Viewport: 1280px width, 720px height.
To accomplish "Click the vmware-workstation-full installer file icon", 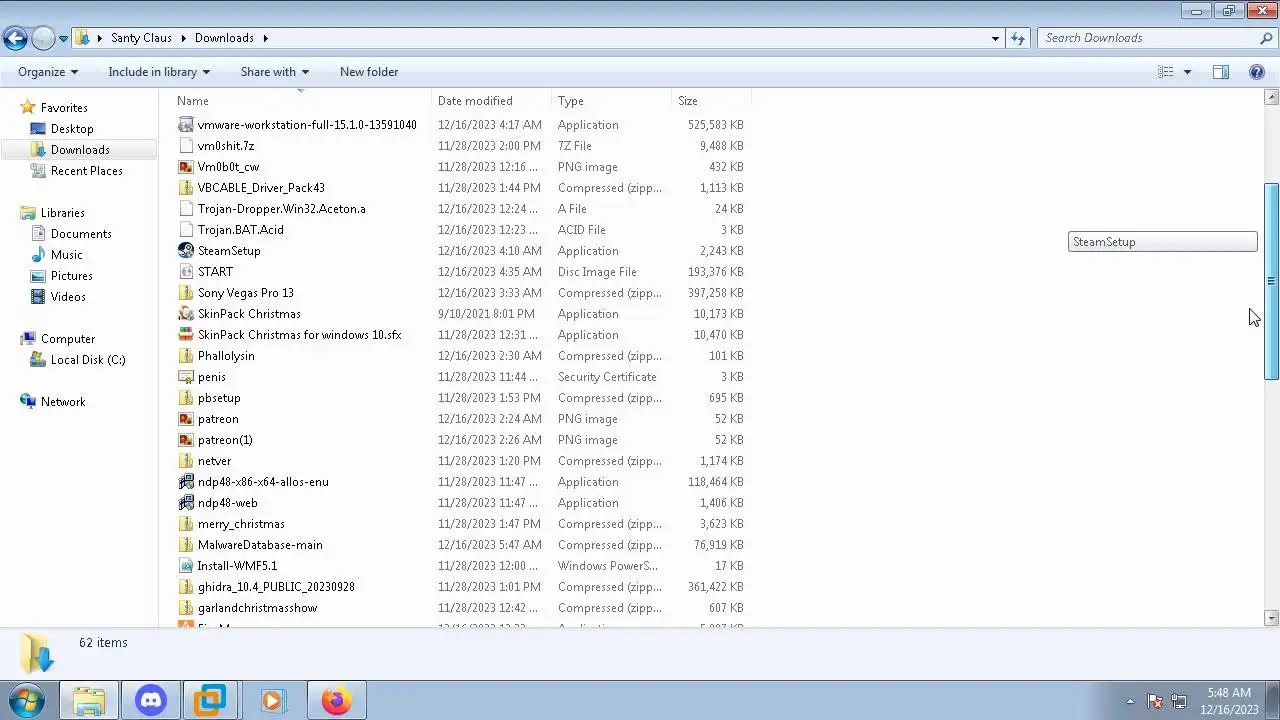I will pyautogui.click(x=185, y=125).
